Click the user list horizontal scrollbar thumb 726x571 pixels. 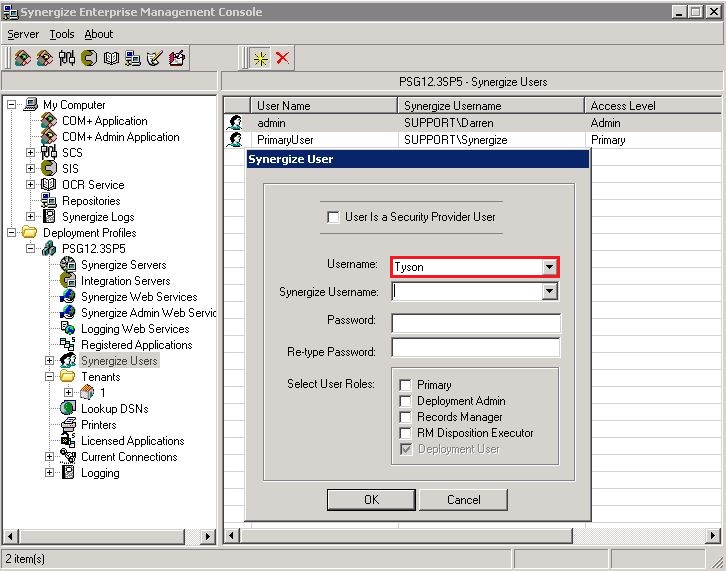click(406, 536)
